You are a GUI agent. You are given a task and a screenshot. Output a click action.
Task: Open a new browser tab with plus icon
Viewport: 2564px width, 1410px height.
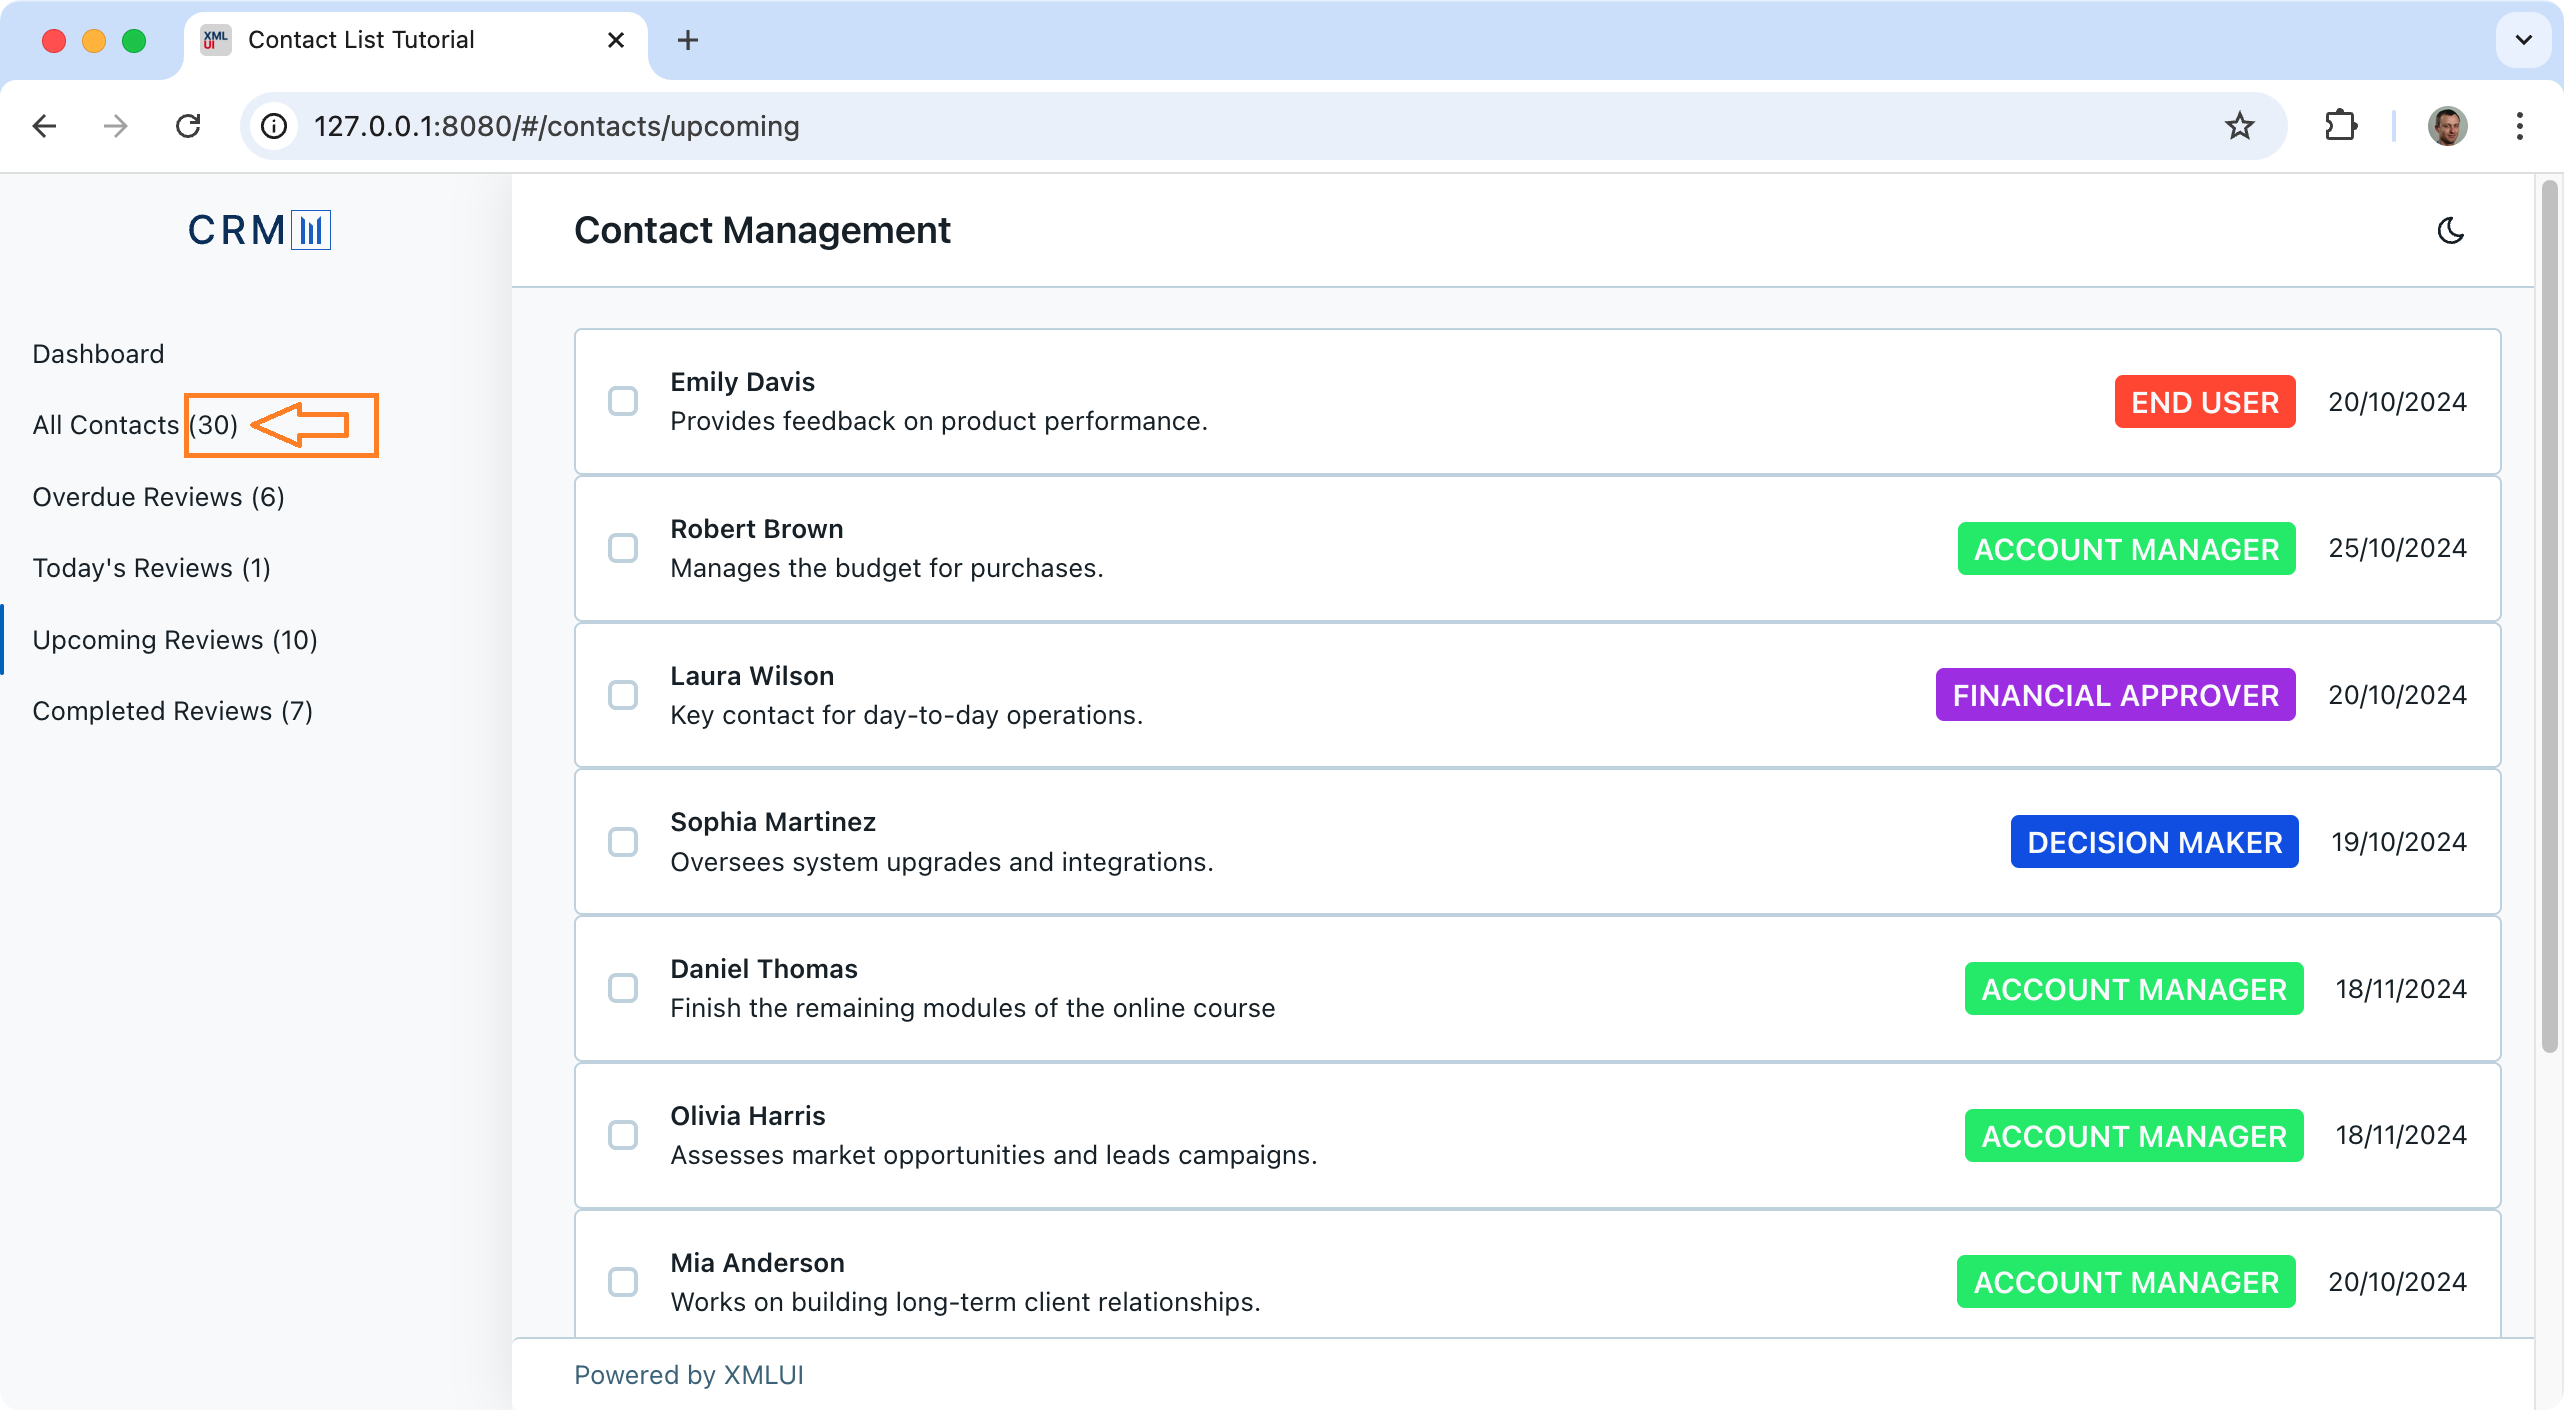[x=688, y=40]
